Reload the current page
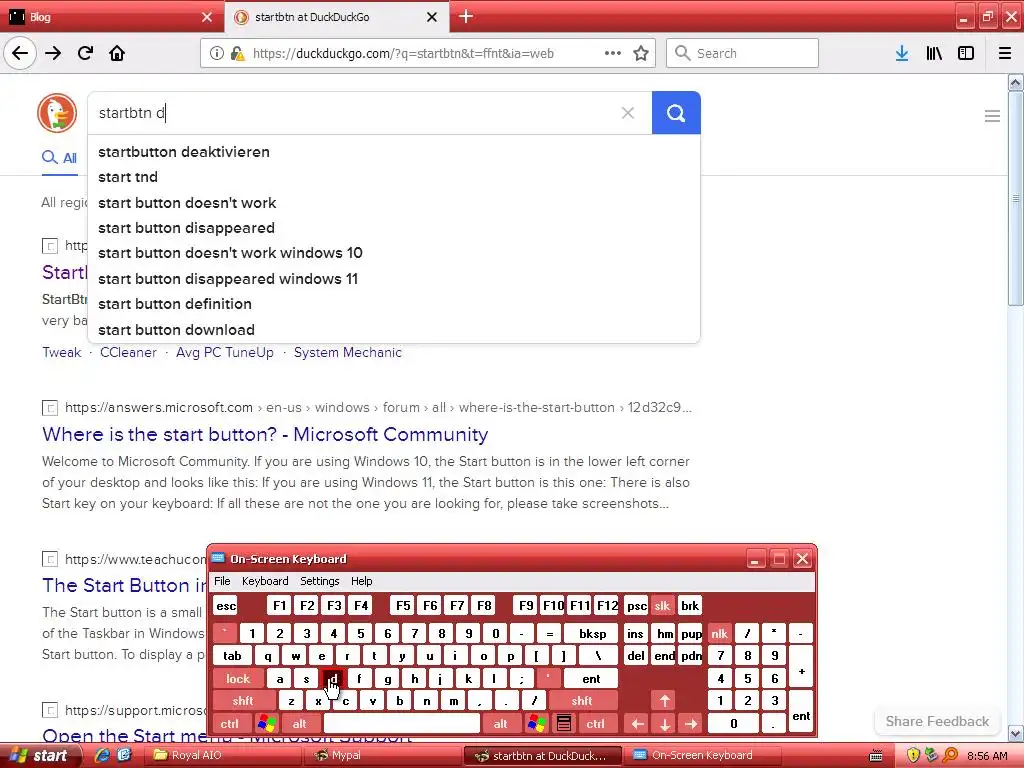The height and width of the screenshot is (768, 1024). (85, 53)
